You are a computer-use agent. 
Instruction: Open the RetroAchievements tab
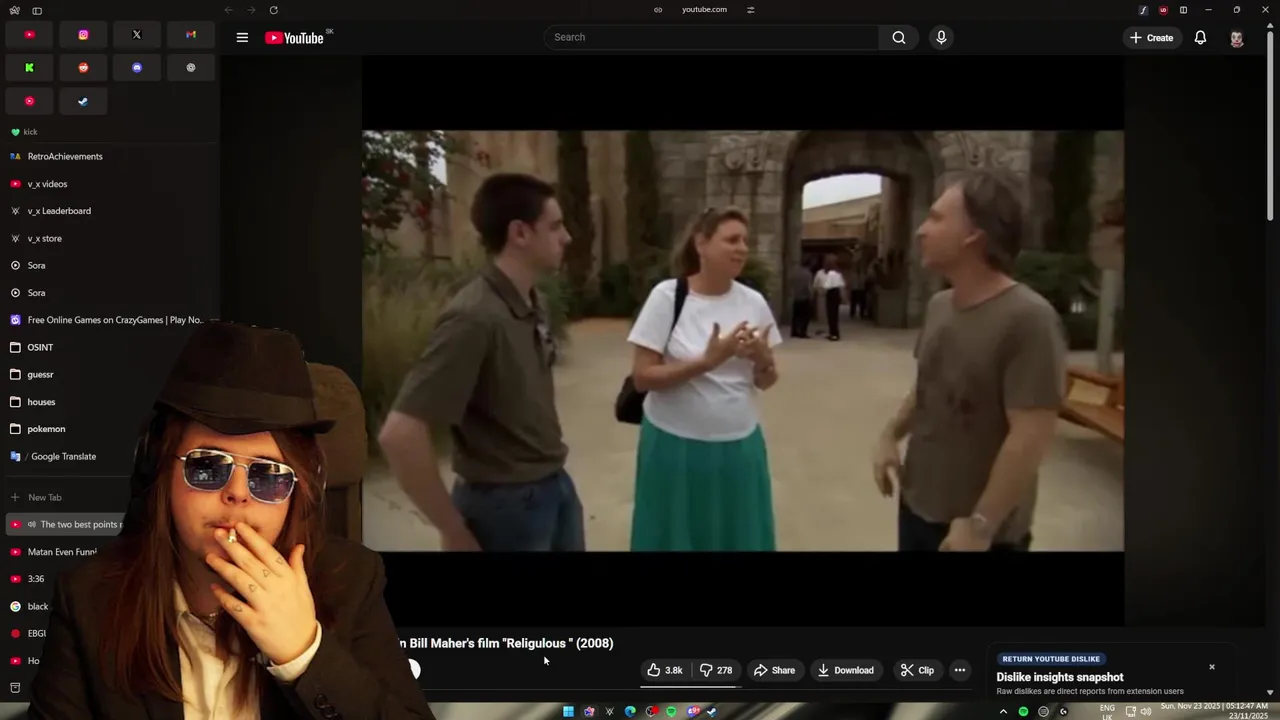pos(110,156)
